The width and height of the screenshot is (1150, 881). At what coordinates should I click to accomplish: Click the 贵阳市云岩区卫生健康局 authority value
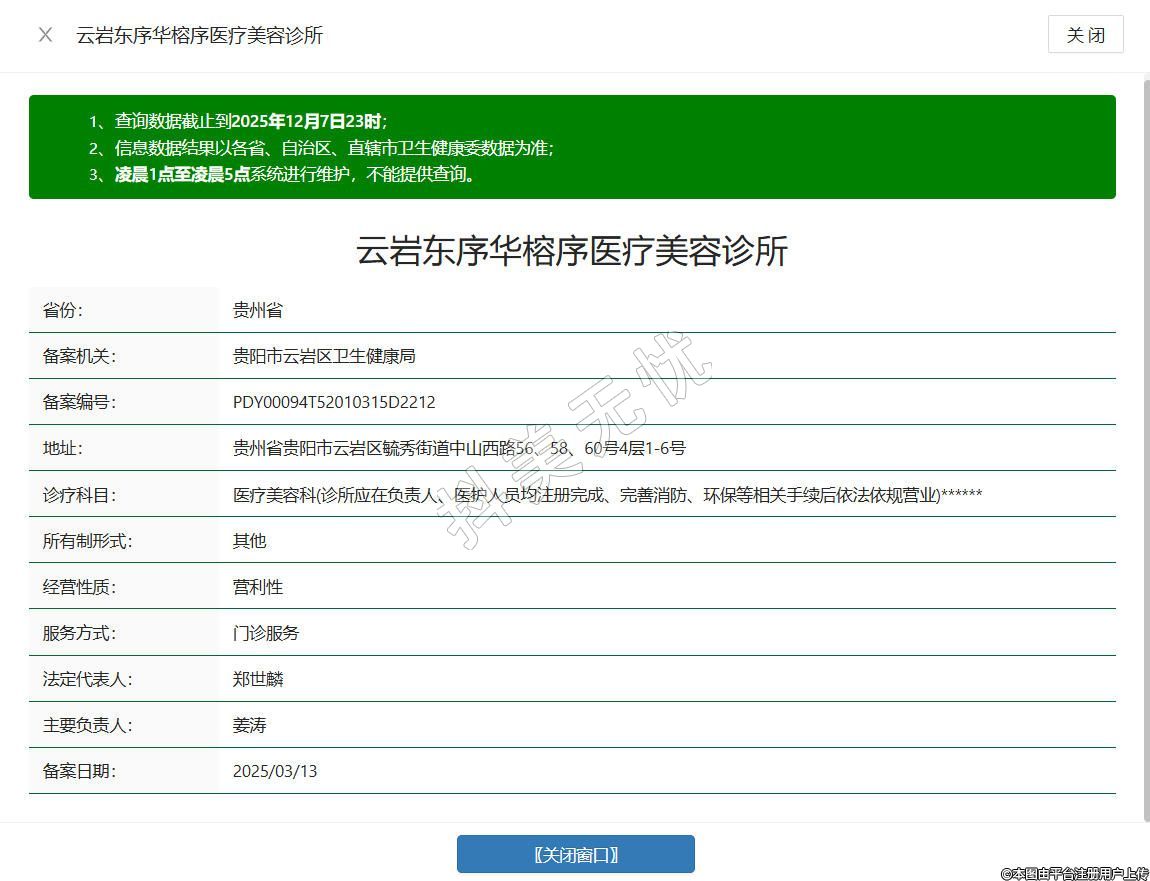[324, 356]
